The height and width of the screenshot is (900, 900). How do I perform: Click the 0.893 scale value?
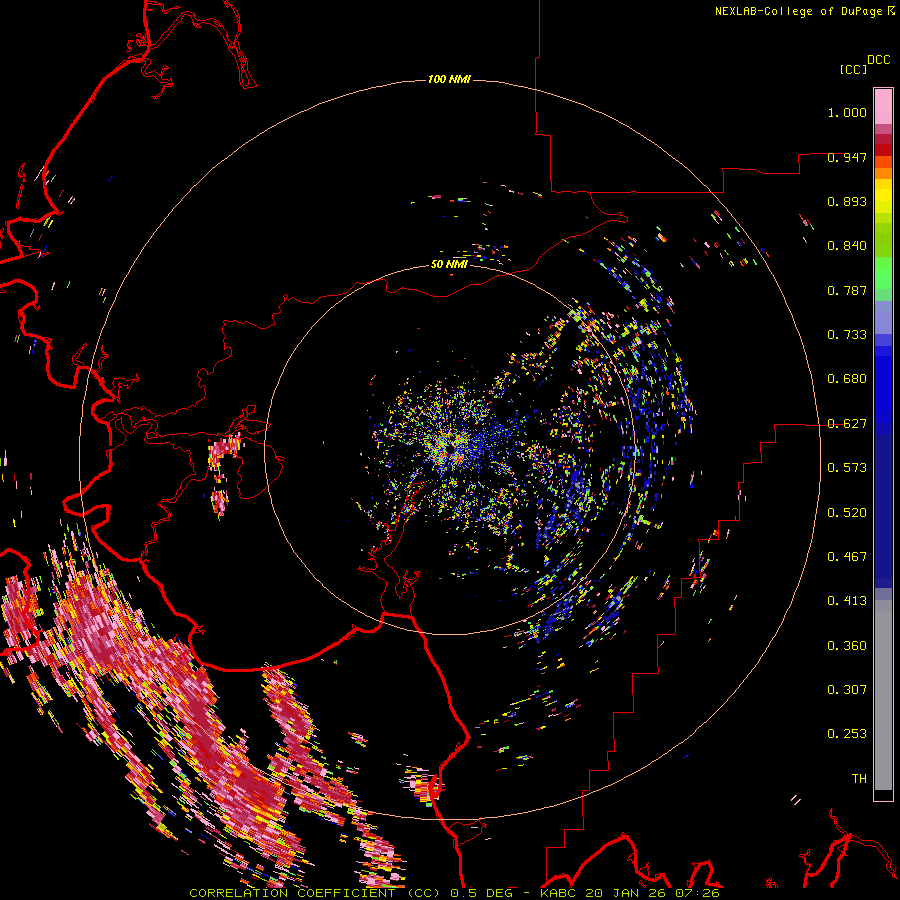click(x=847, y=201)
